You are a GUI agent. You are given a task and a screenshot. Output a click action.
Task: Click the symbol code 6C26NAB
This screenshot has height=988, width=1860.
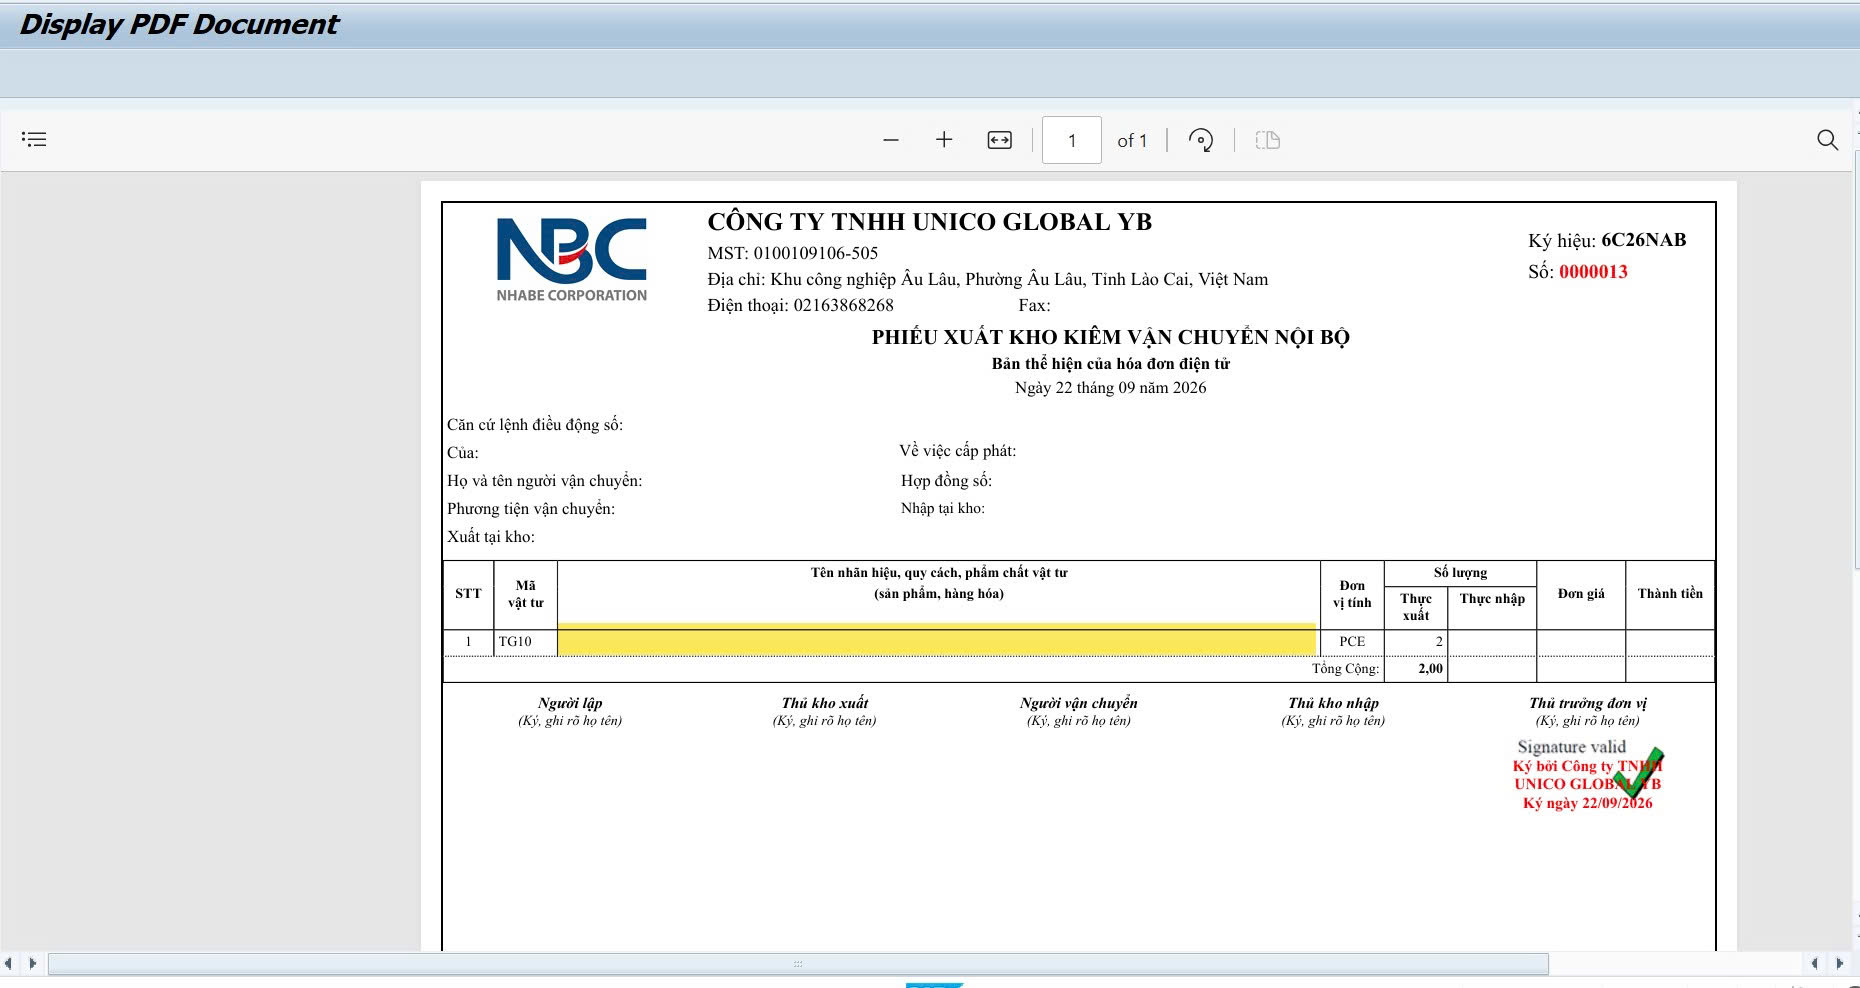point(1644,240)
